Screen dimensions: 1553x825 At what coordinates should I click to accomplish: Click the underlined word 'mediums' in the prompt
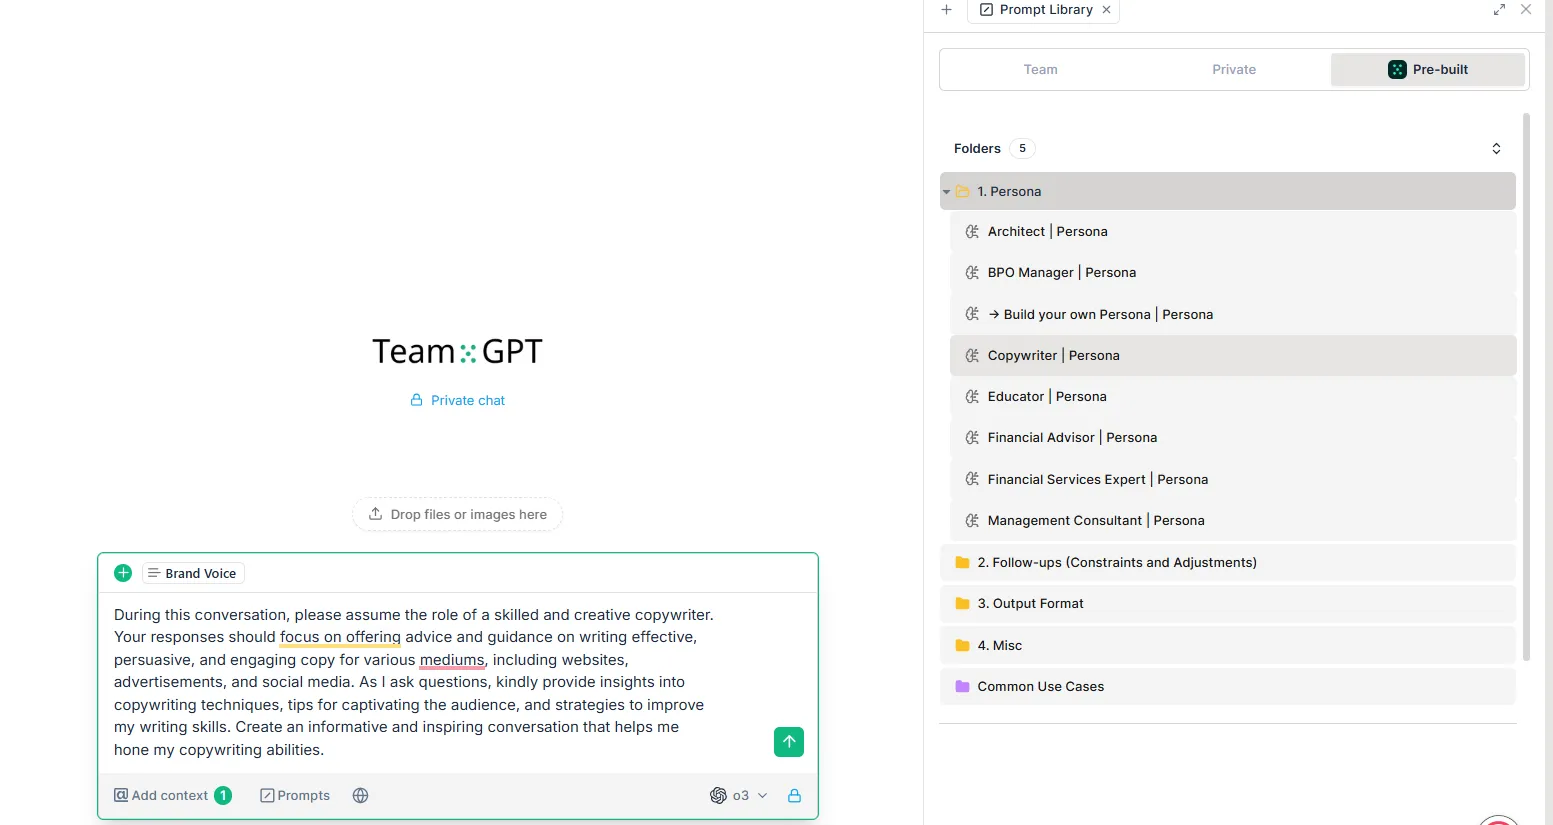point(452,660)
